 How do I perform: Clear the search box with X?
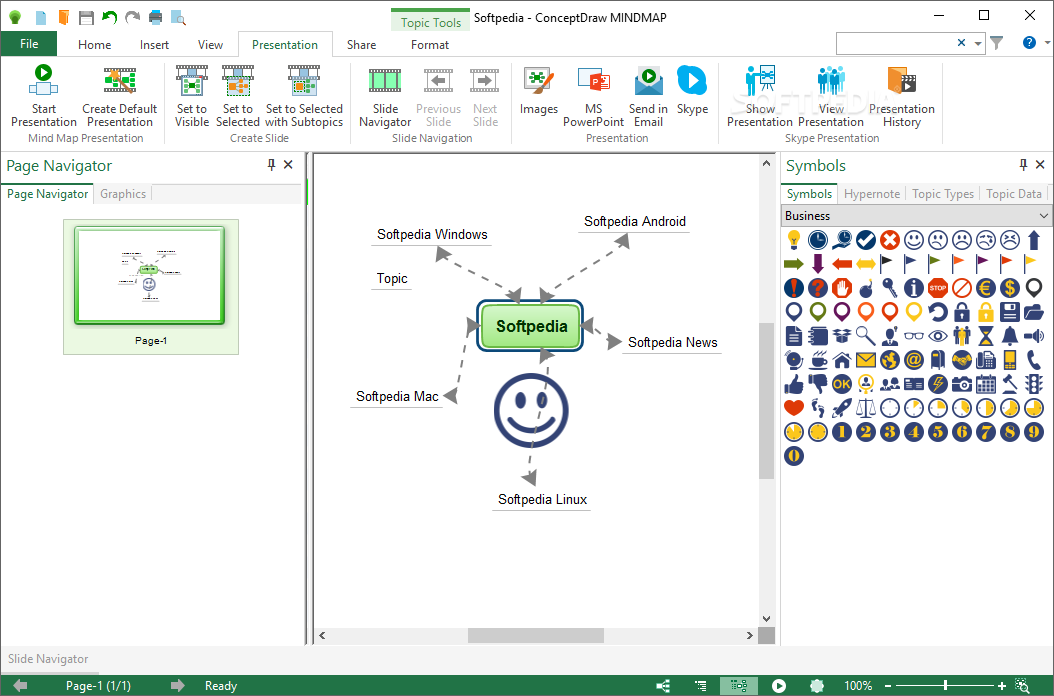961,42
